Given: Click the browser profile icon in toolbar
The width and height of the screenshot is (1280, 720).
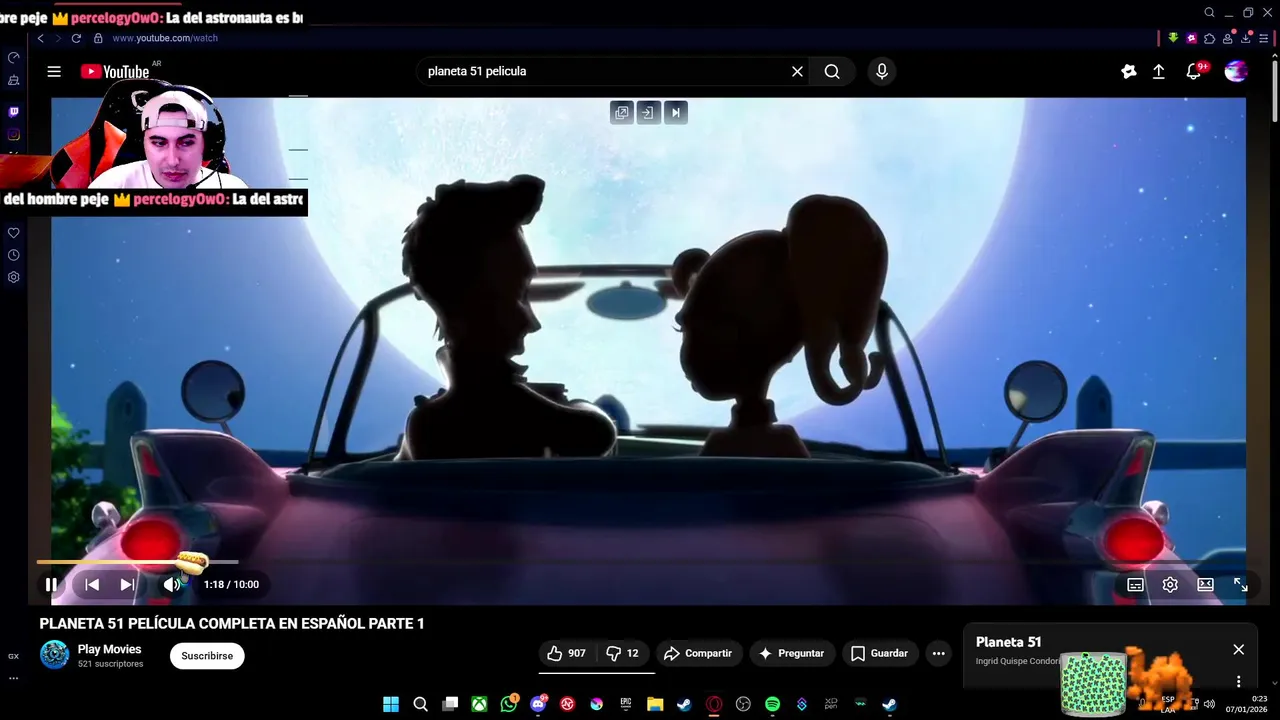Looking at the screenshot, I should click(1227, 38).
